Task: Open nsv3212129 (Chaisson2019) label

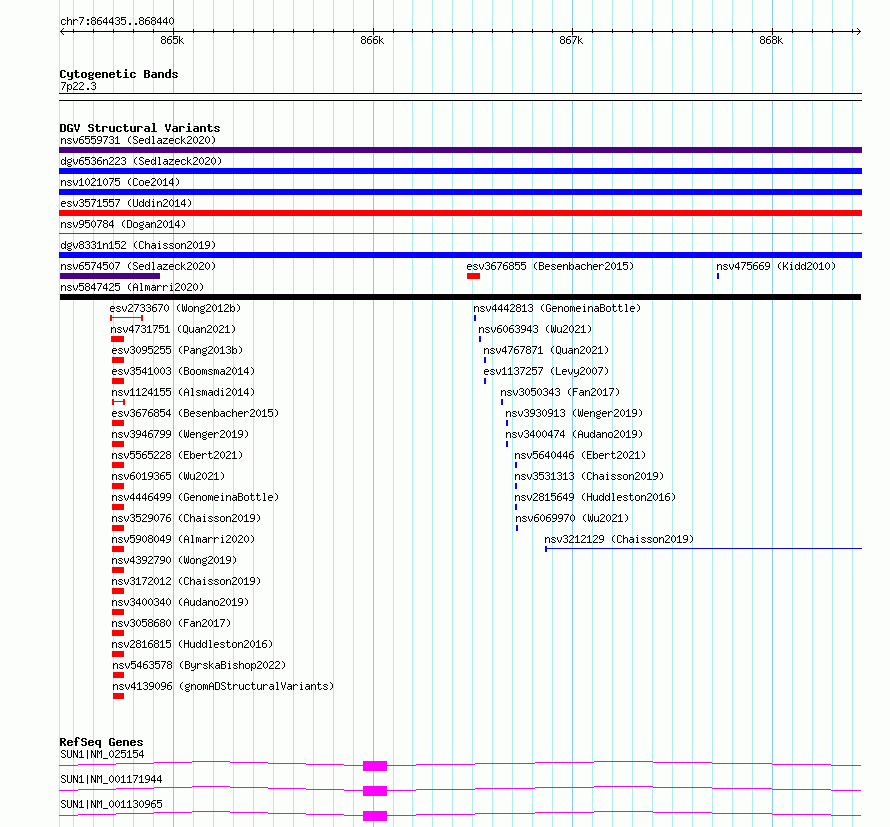Action: click(619, 539)
